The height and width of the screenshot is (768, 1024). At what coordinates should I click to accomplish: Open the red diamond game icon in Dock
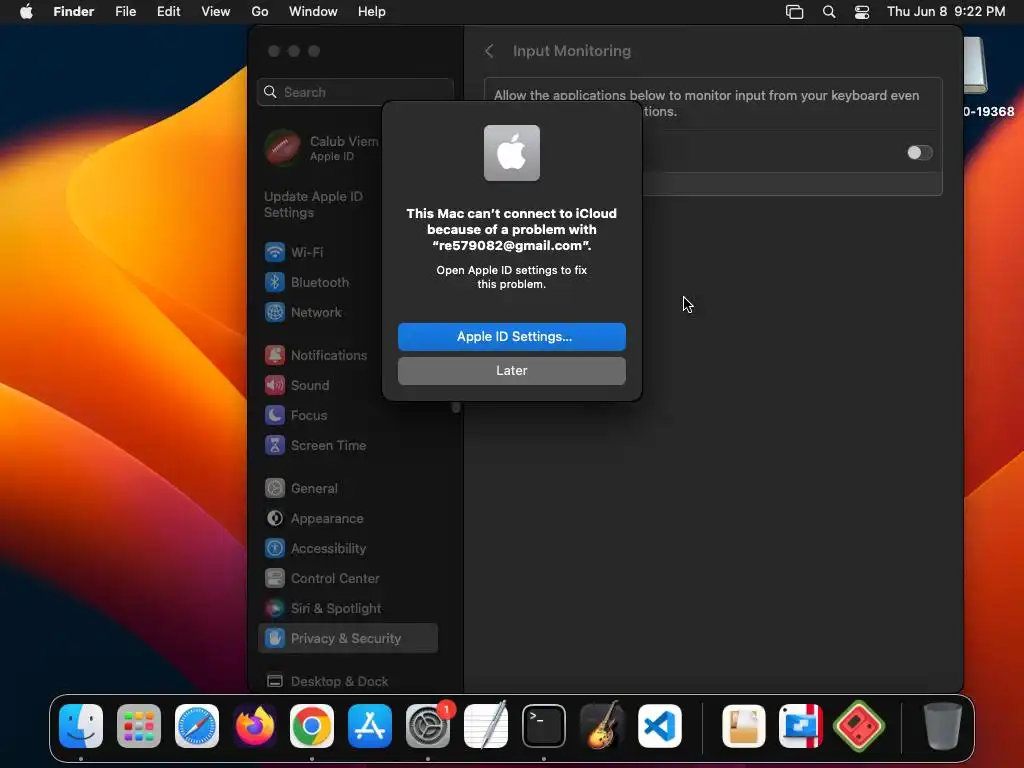pos(859,726)
